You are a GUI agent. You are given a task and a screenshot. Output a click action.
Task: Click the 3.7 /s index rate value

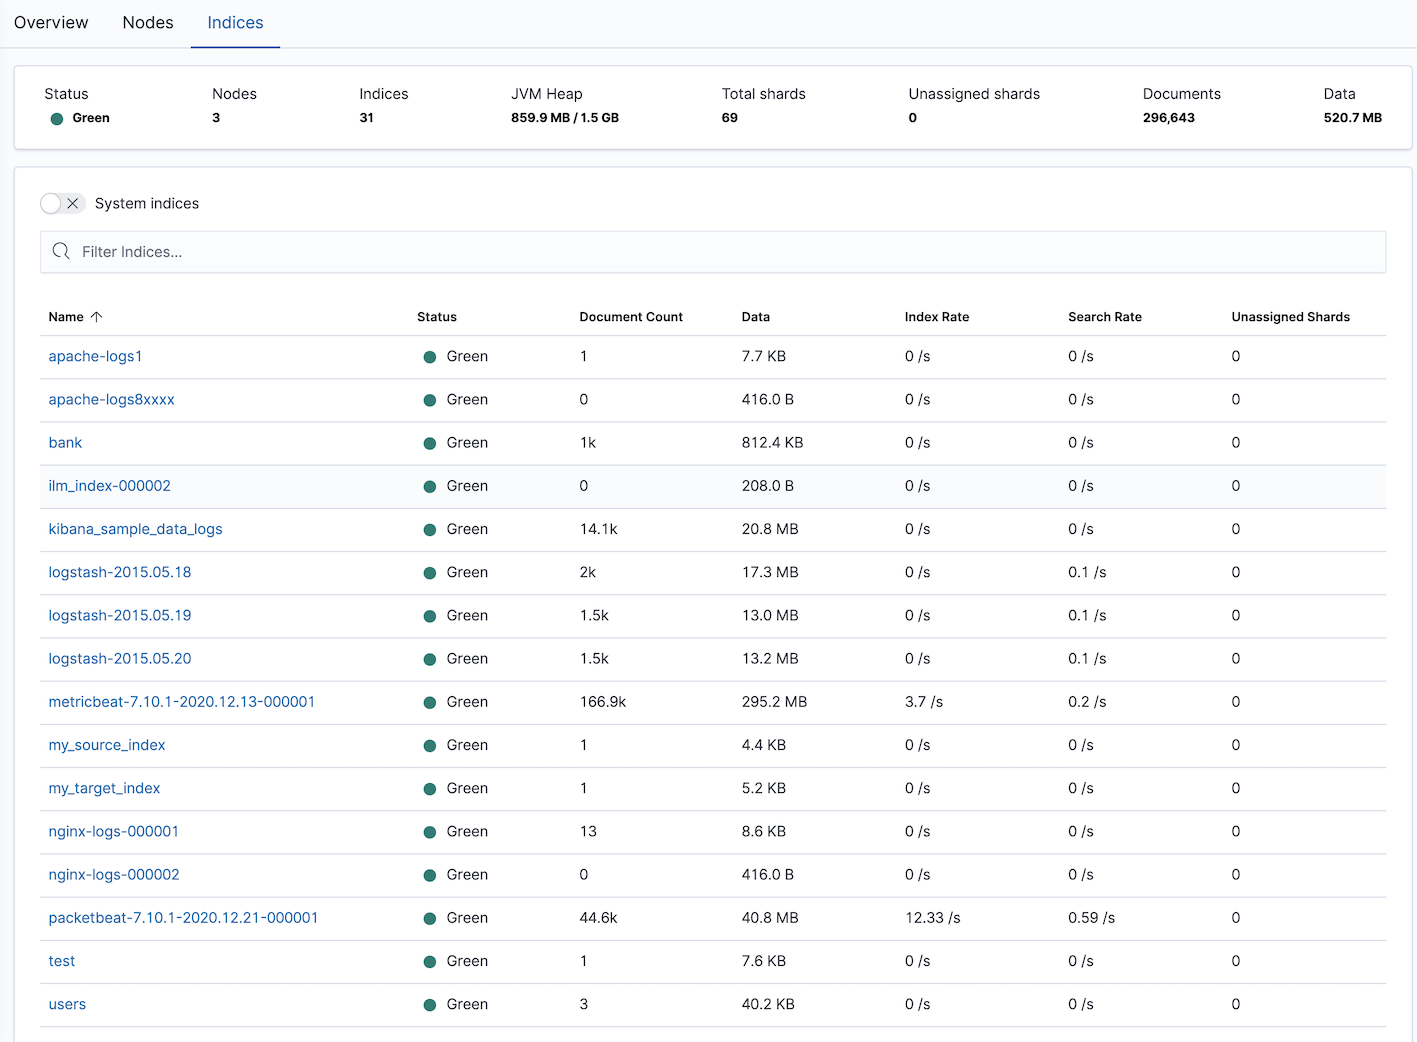pyautogui.click(x=923, y=701)
